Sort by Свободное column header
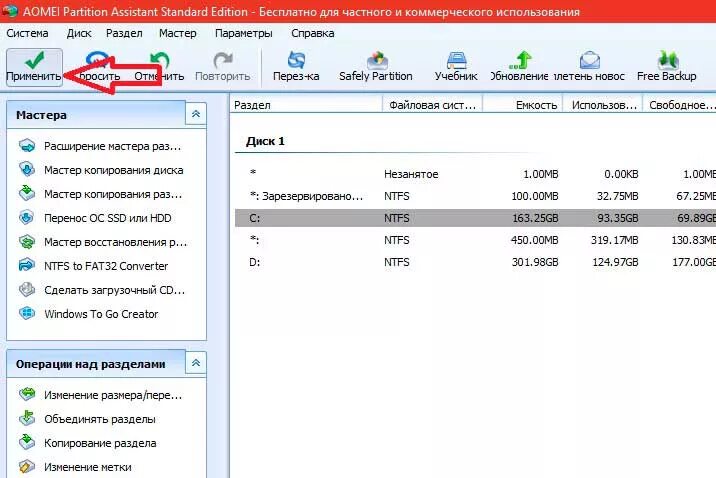This screenshot has width=716, height=478. [x=679, y=105]
